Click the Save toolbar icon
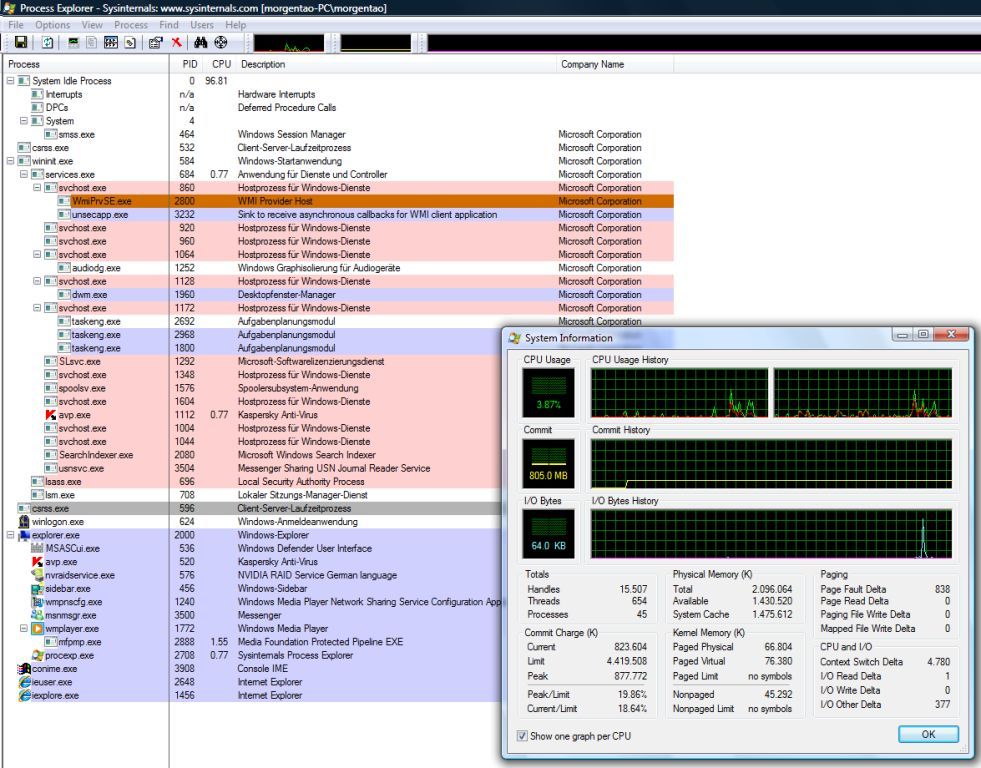The image size is (981, 768). pyautogui.click(x=21, y=43)
